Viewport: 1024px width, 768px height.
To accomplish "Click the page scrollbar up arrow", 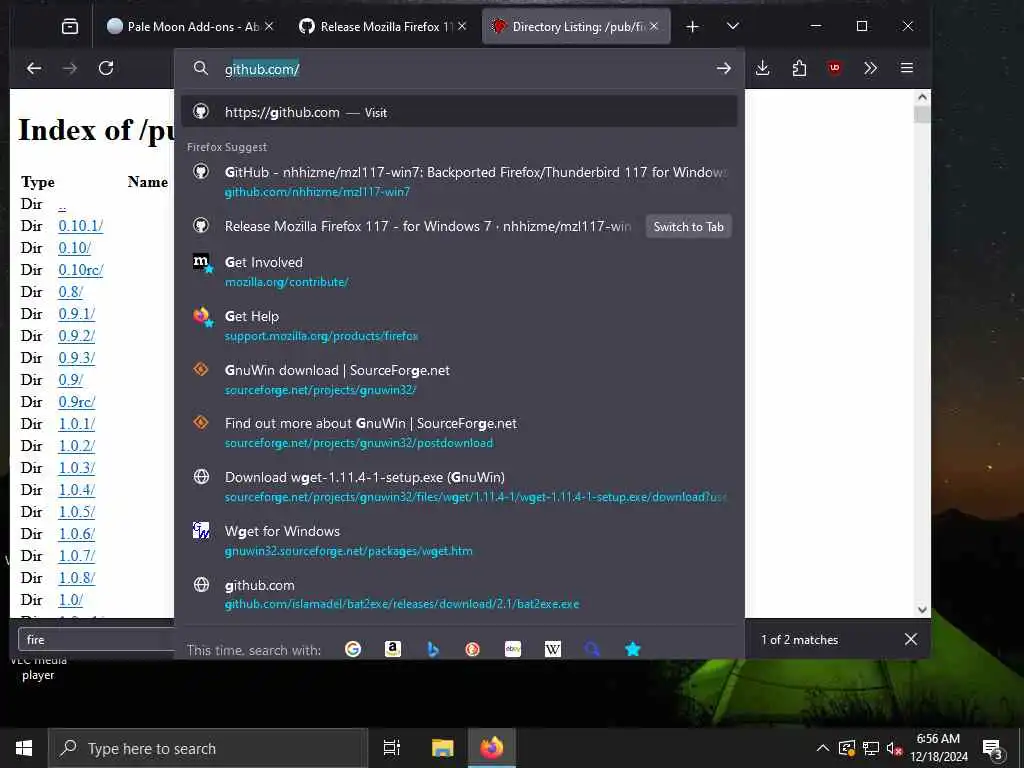I will tap(922, 97).
